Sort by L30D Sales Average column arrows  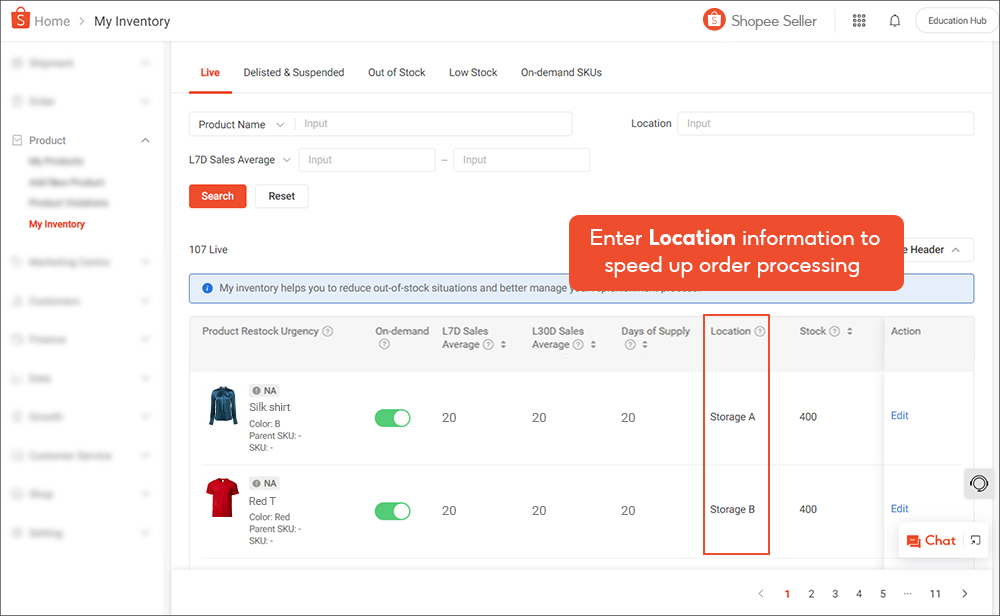pos(593,344)
